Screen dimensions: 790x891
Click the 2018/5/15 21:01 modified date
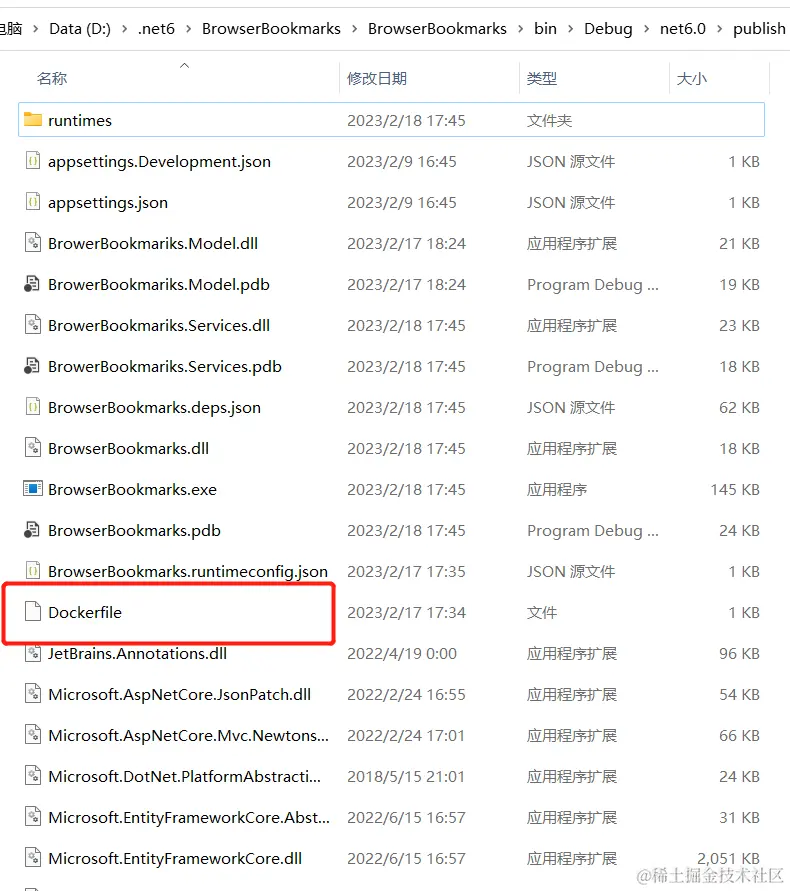pyautogui.click(x=406, y=776)
